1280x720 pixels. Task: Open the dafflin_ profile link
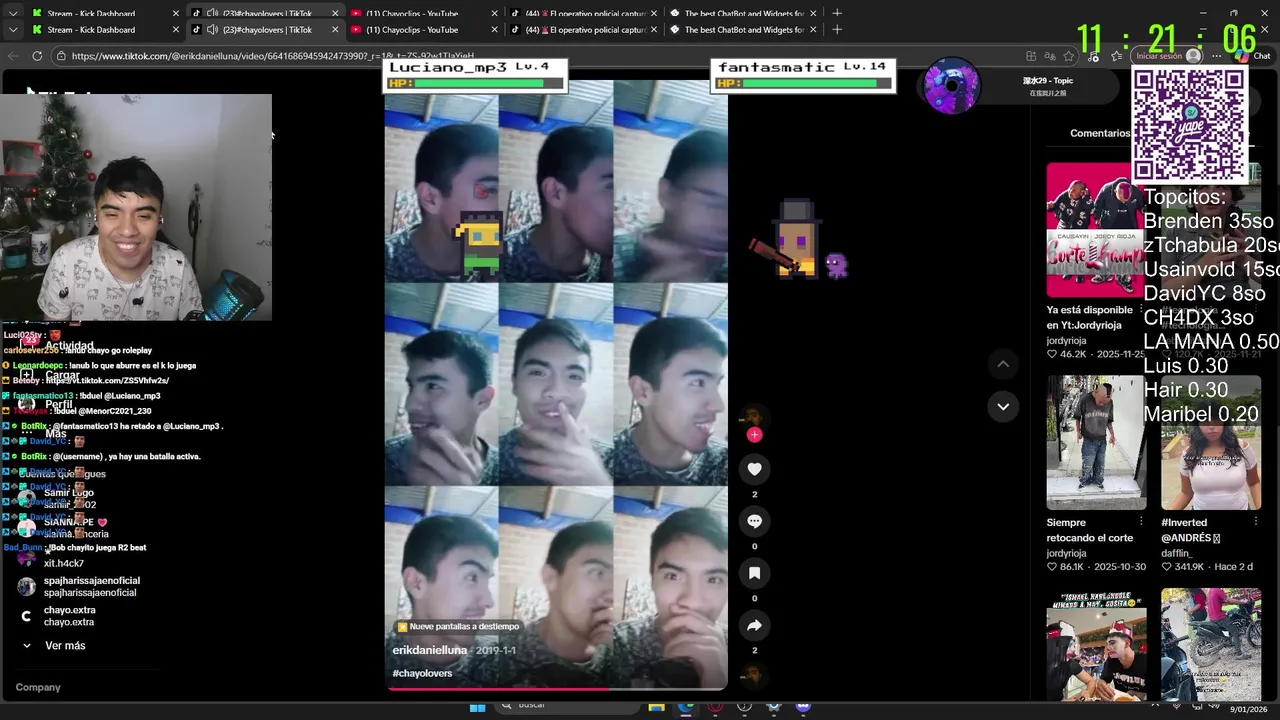1177,553
